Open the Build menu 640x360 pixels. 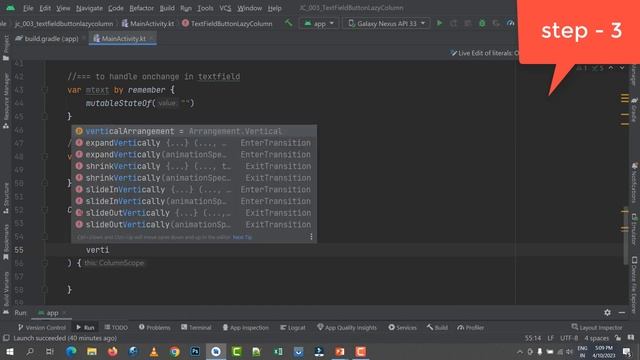point(167,8)
